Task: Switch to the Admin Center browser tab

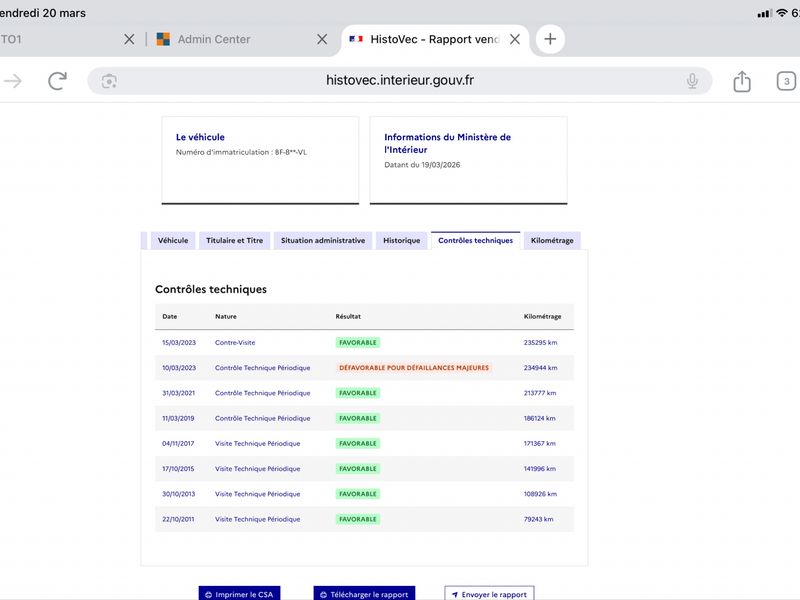Action: click(x=213, y=39)
